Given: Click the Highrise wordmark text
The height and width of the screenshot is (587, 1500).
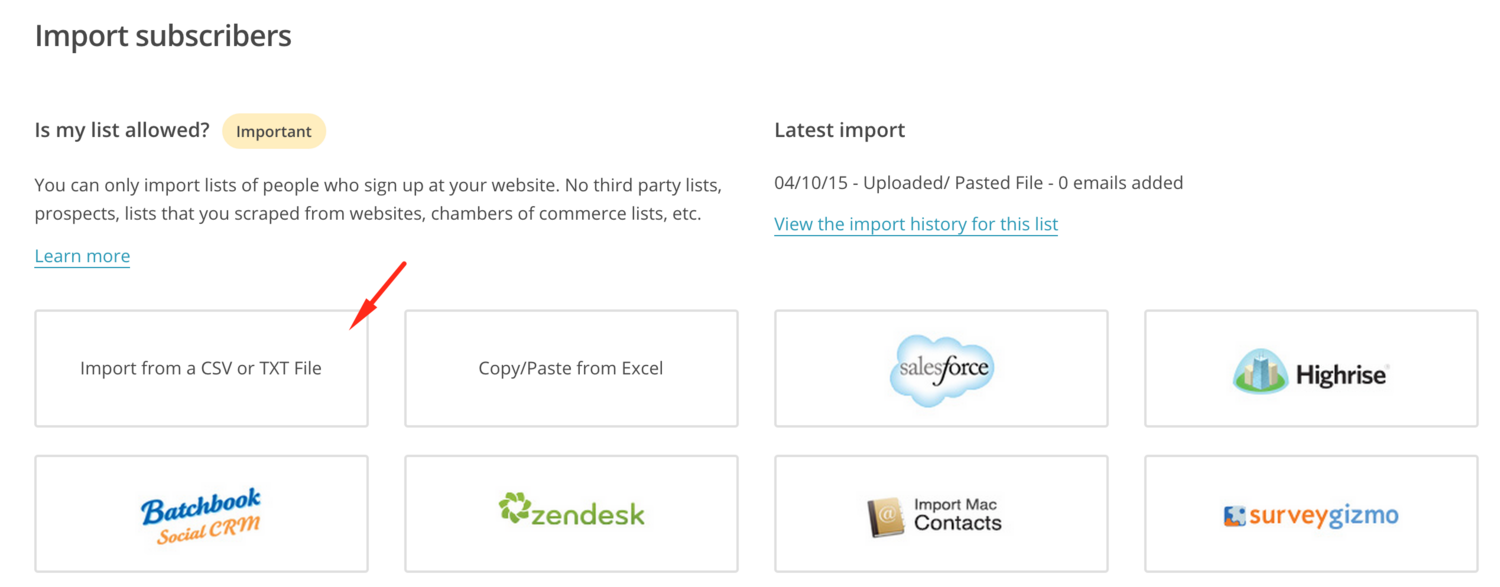Looking at the screenshot, I should 1342,375.
